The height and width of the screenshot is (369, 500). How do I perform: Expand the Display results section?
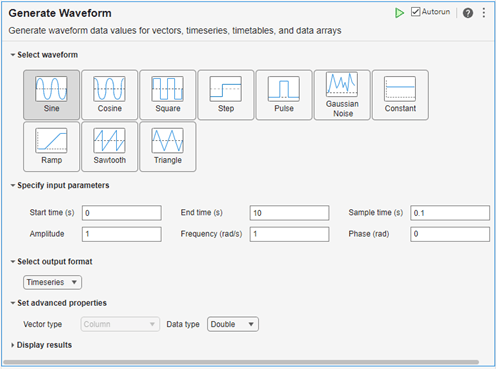(12, 345)
